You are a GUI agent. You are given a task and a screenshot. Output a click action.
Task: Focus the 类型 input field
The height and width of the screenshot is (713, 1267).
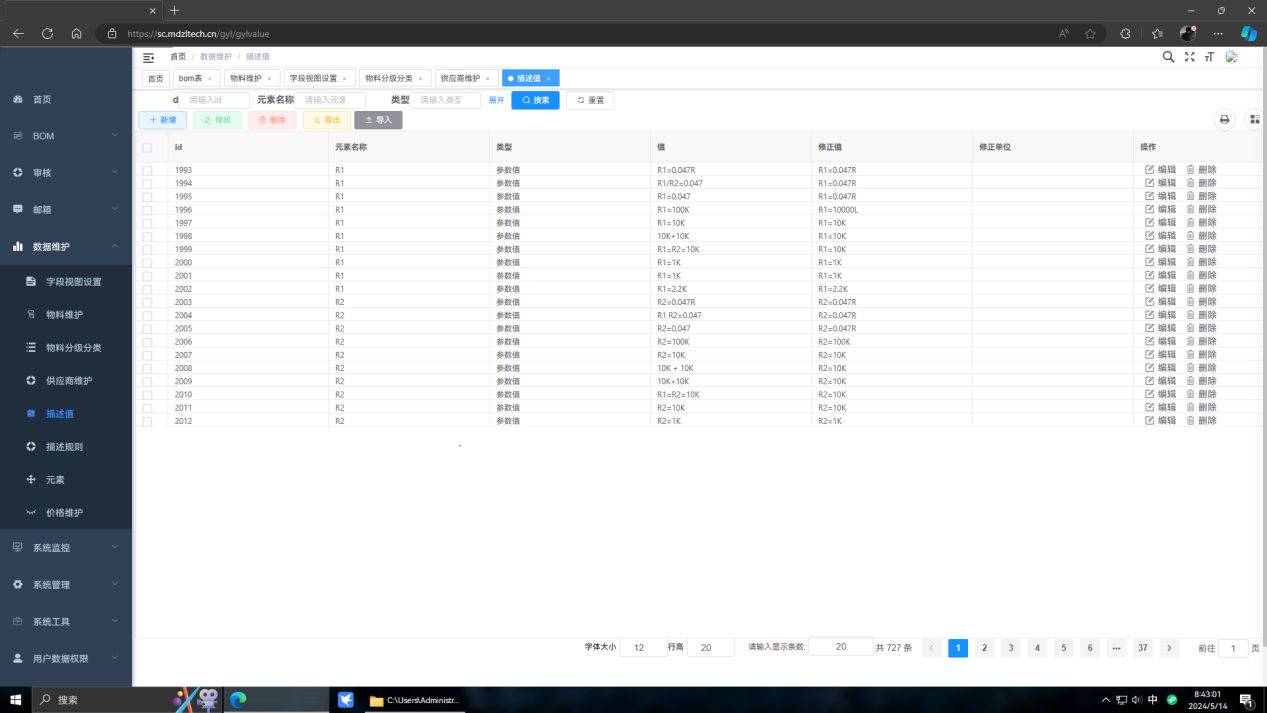(447, 100)
